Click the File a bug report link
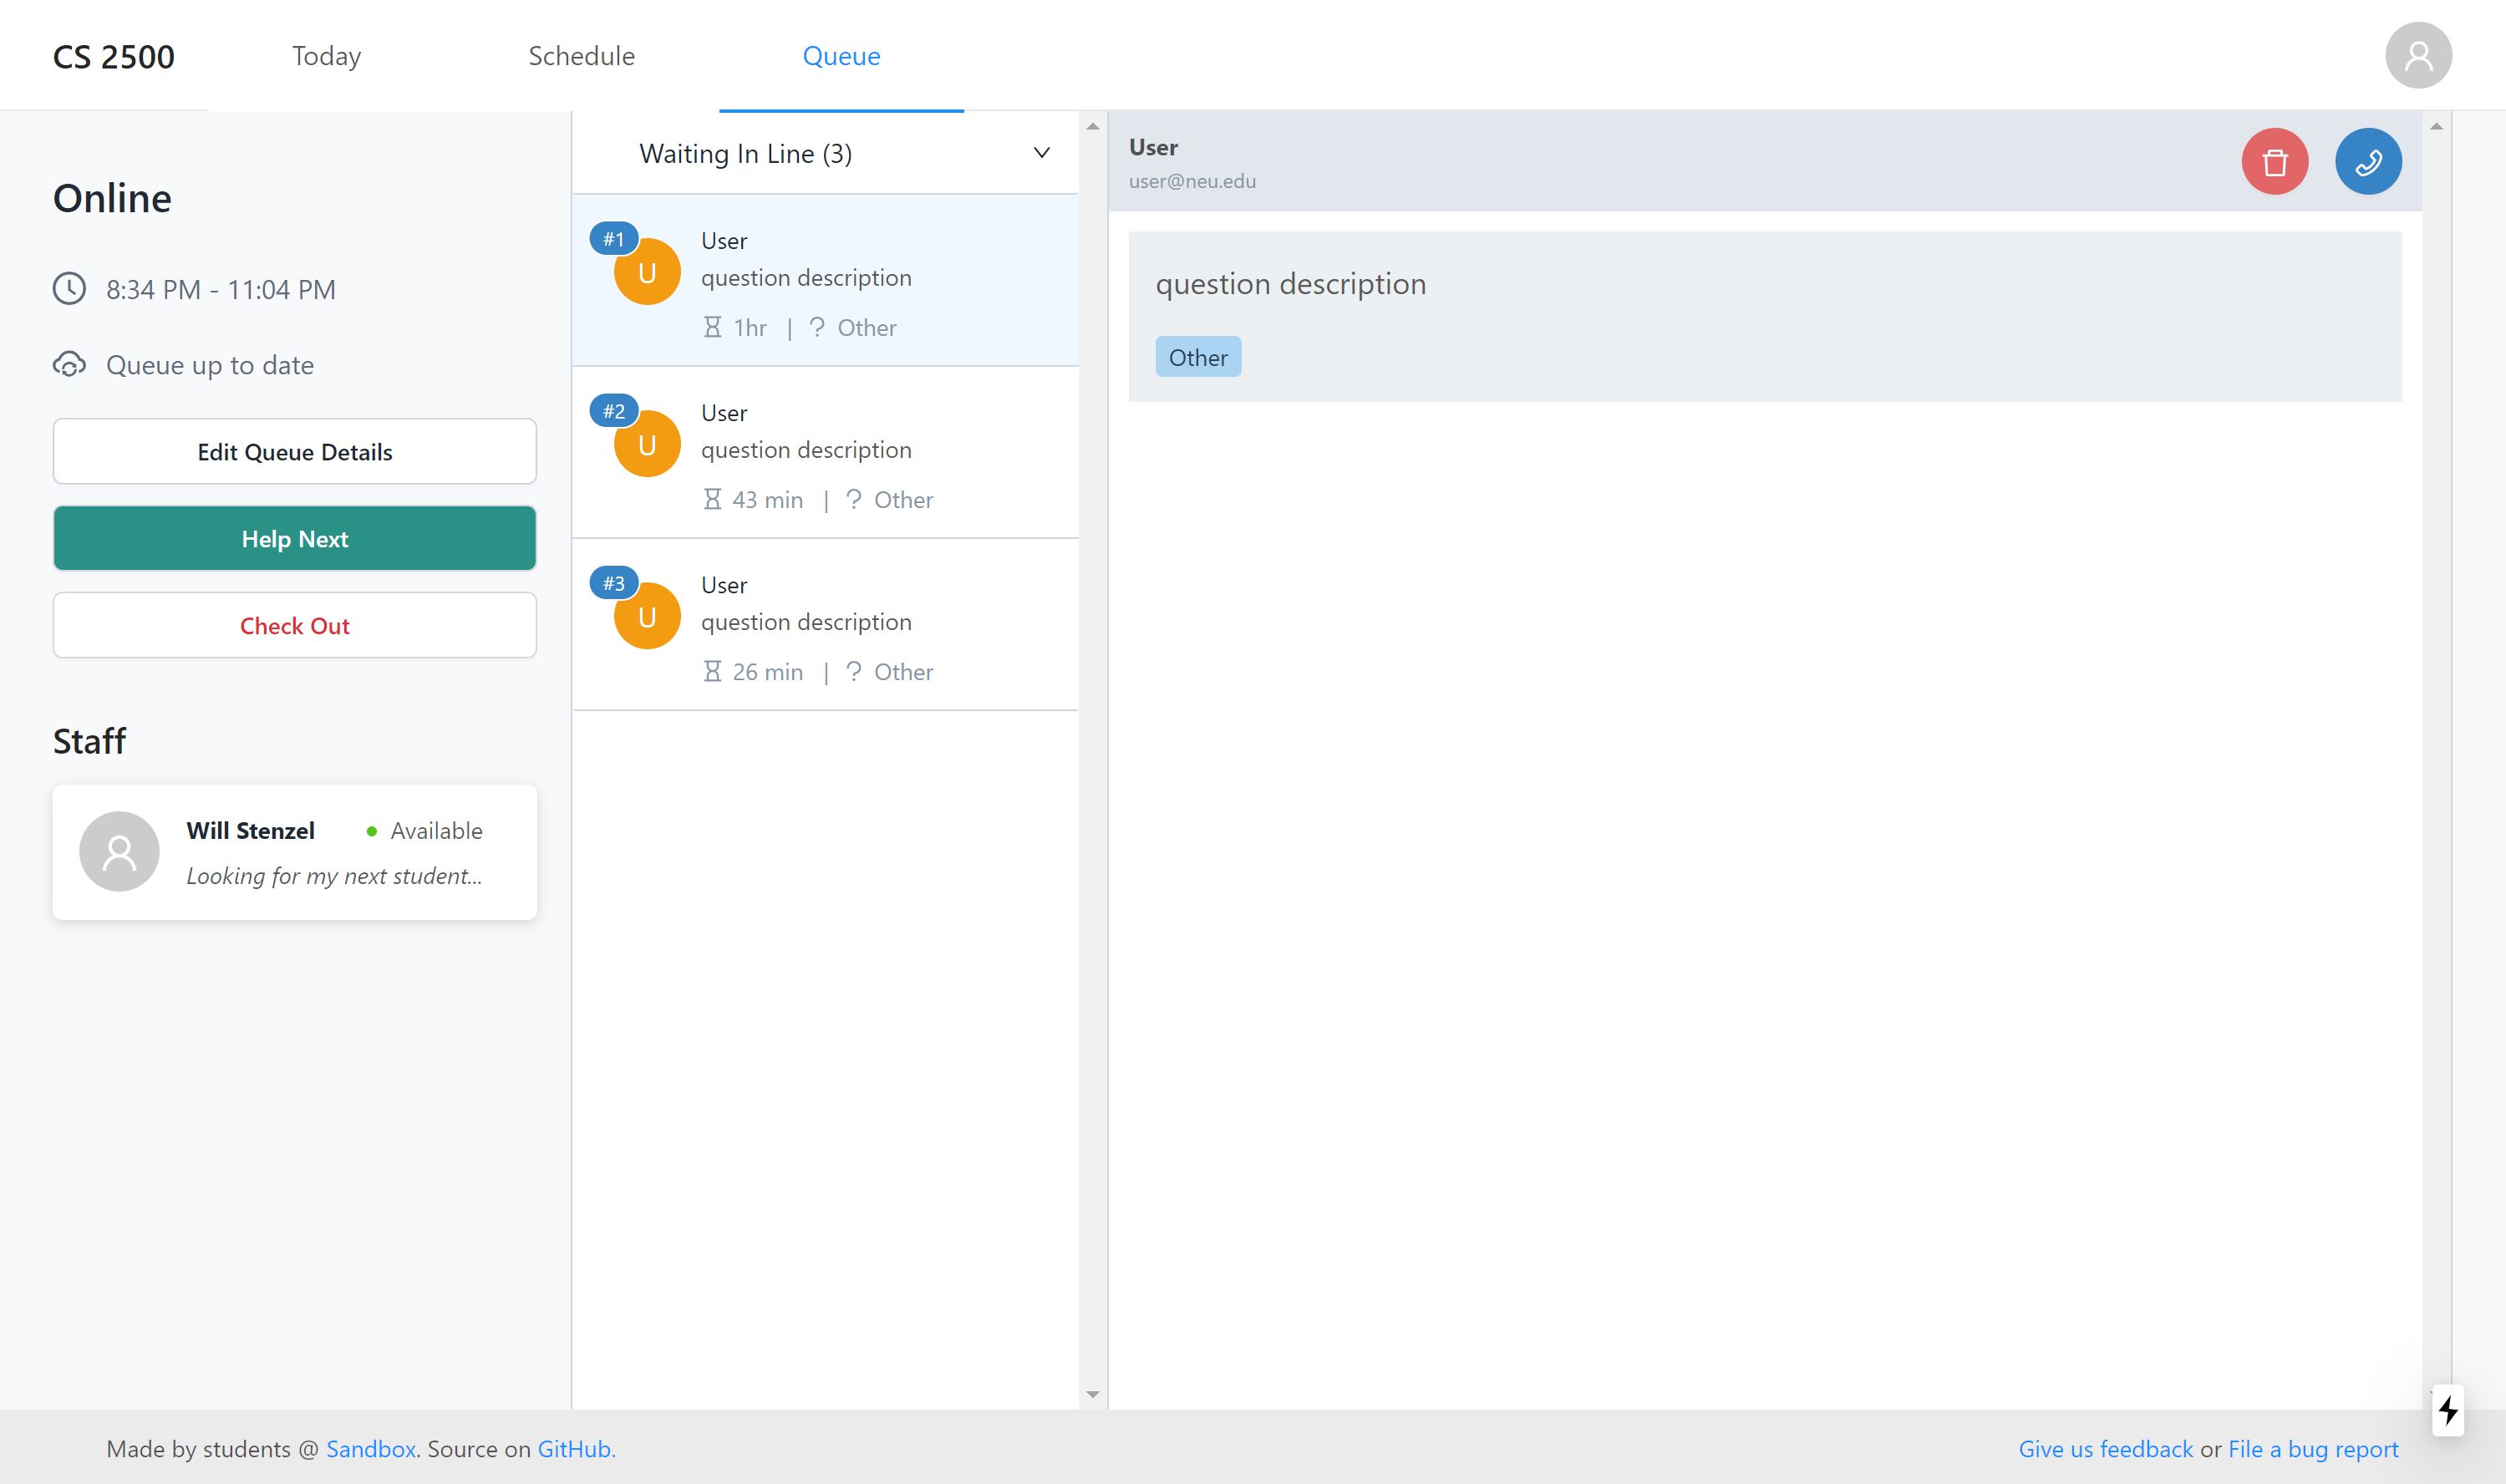The image size is (2506, 1484). 2312,1449
